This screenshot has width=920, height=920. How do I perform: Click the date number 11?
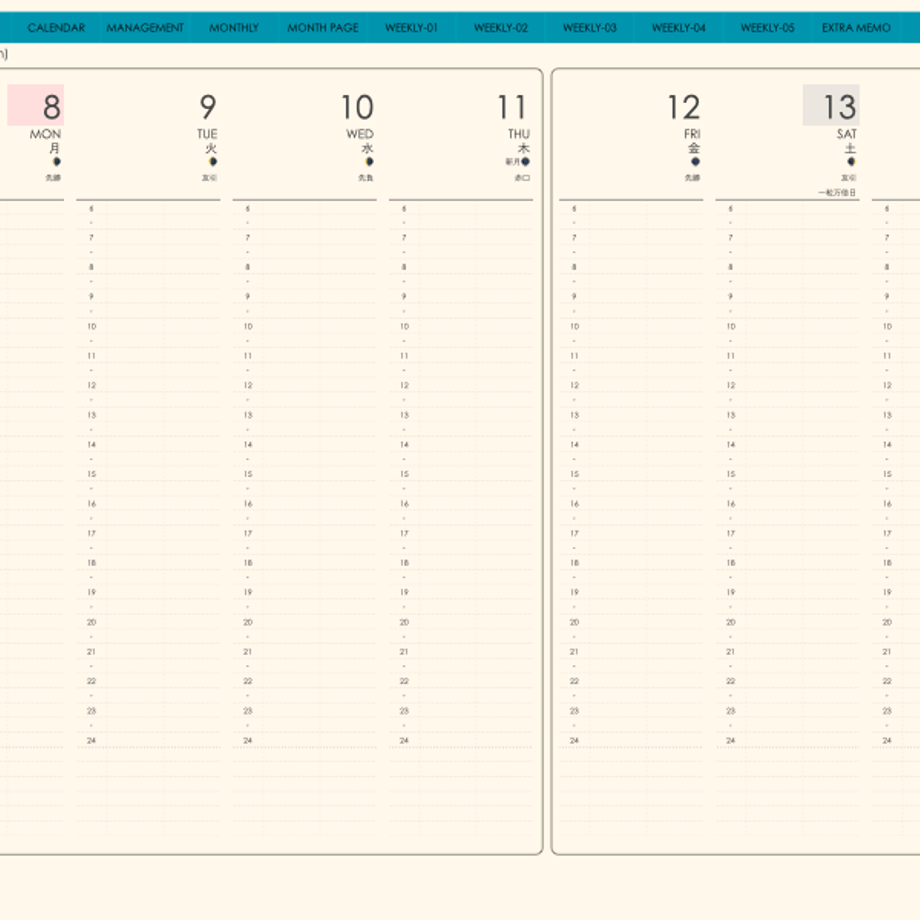pyautogui.click(x=512, y=107)
